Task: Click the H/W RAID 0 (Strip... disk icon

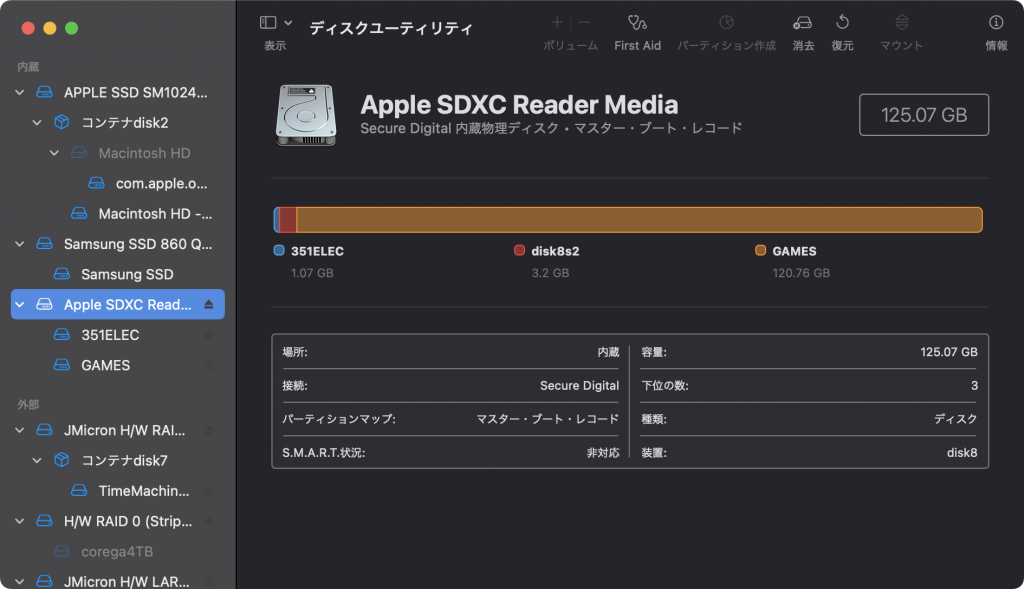Action: pyautogui.click(x=44, y=520)
